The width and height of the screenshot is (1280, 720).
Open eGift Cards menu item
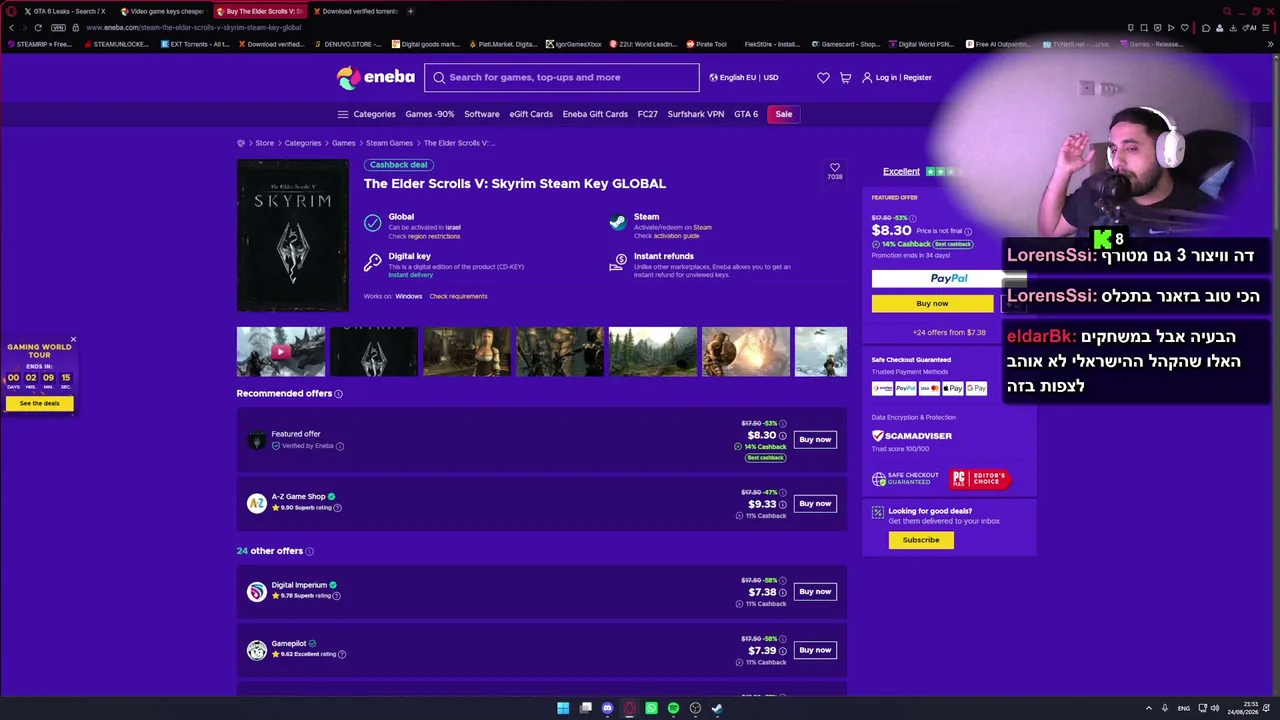coord(531,114)
